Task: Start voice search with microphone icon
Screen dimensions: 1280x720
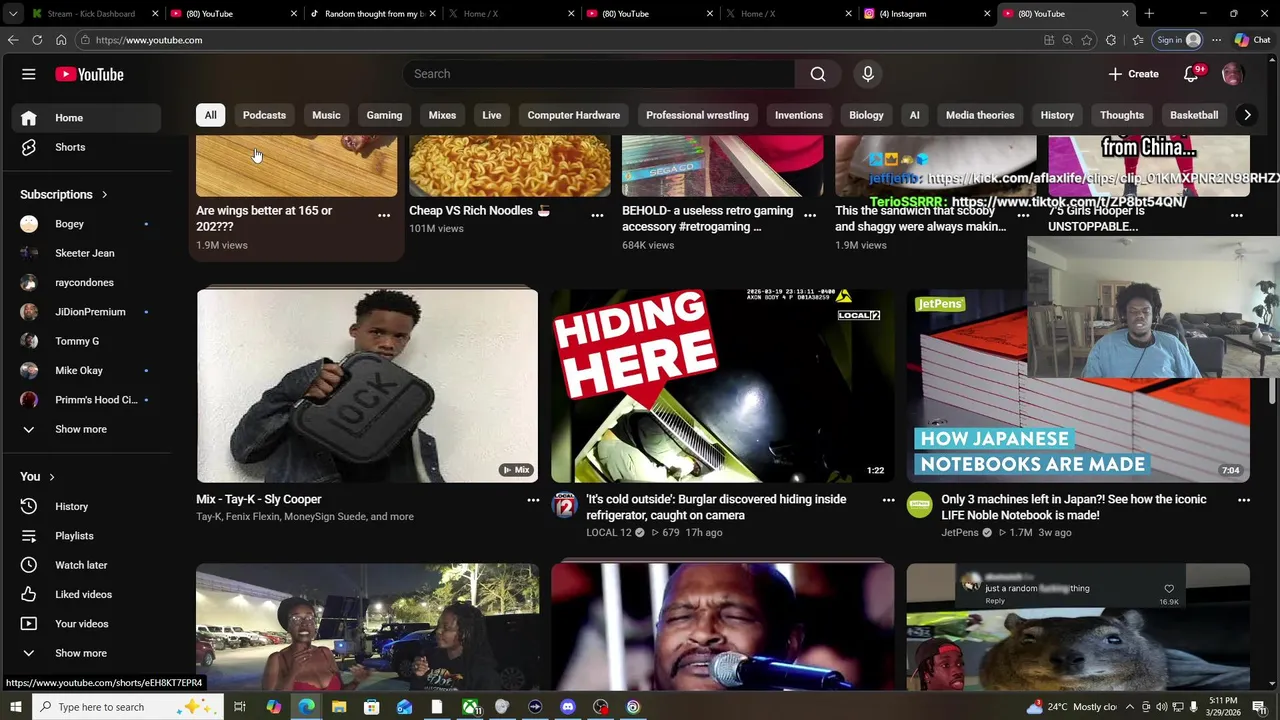Action: coord(868,74)
